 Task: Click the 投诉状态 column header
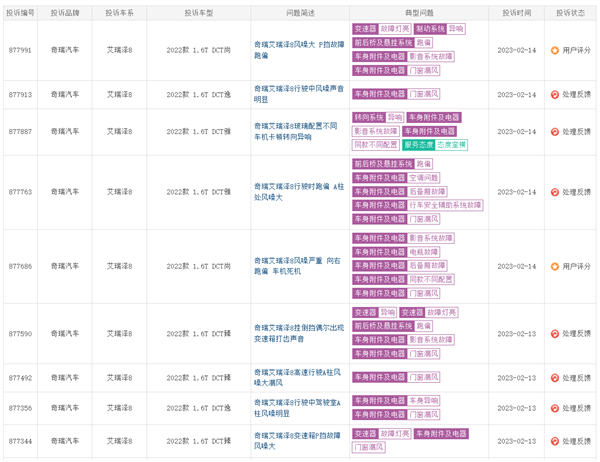[x=570, y=13]
